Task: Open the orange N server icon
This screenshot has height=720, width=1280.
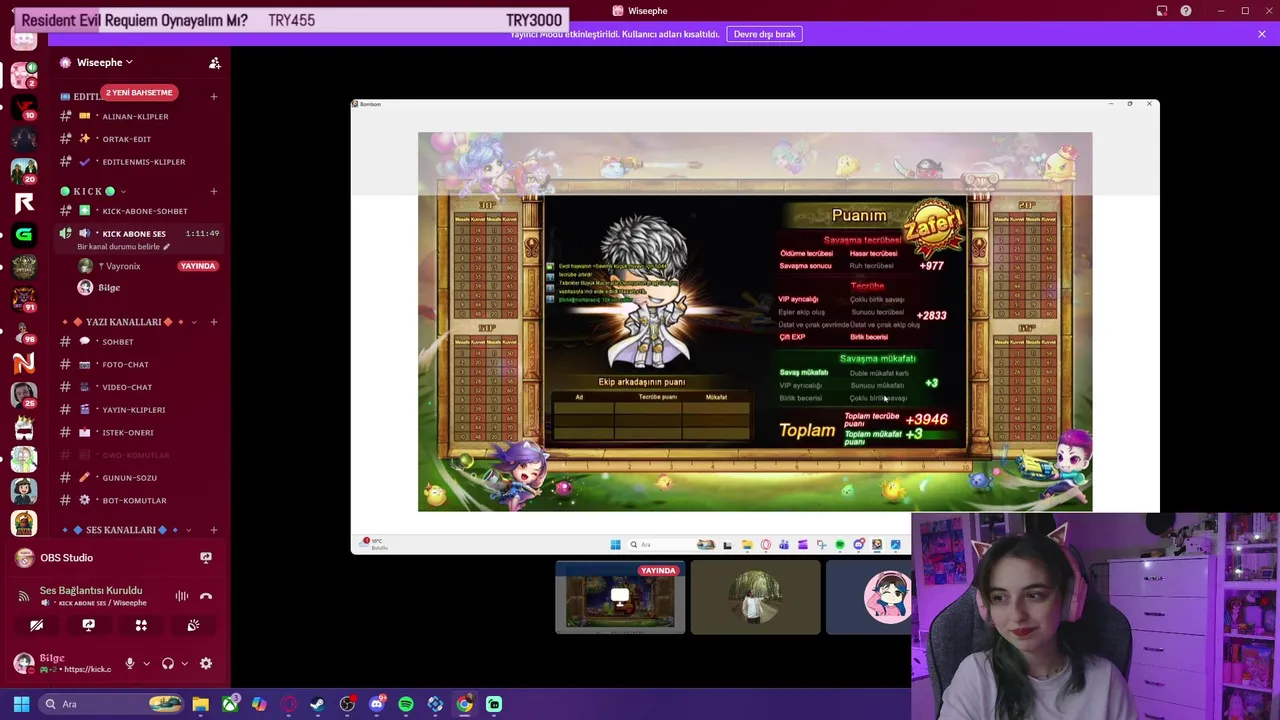Action: coord(24,363)
